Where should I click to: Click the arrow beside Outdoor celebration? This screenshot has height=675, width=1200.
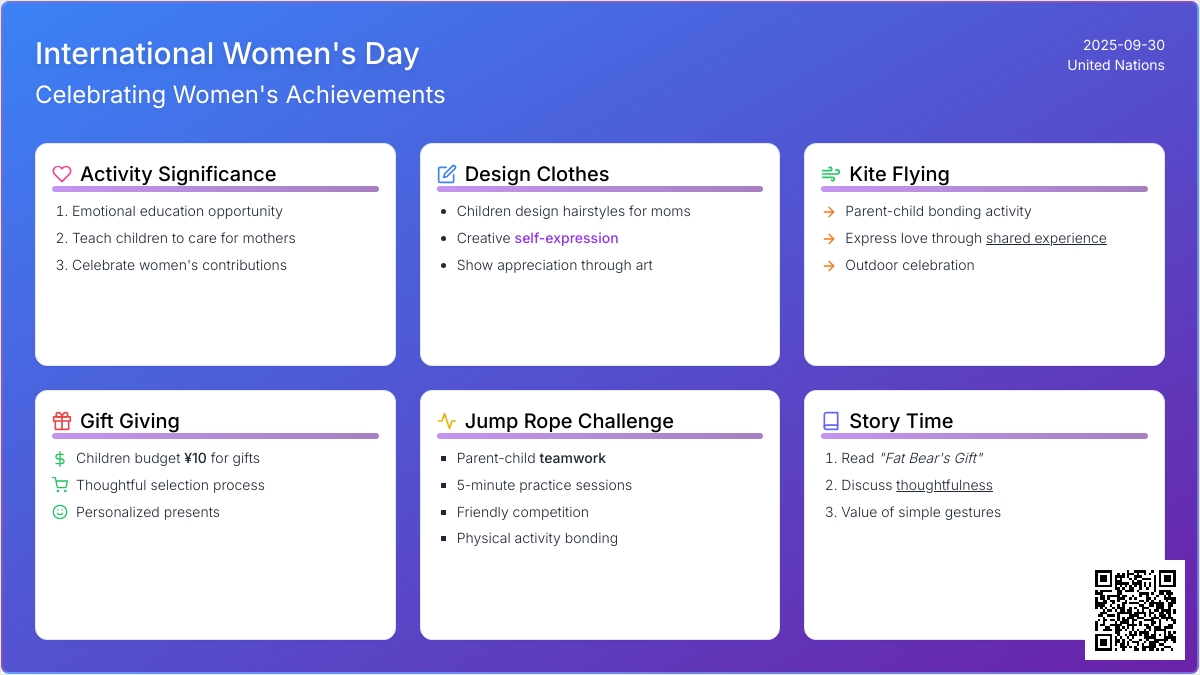829,265
